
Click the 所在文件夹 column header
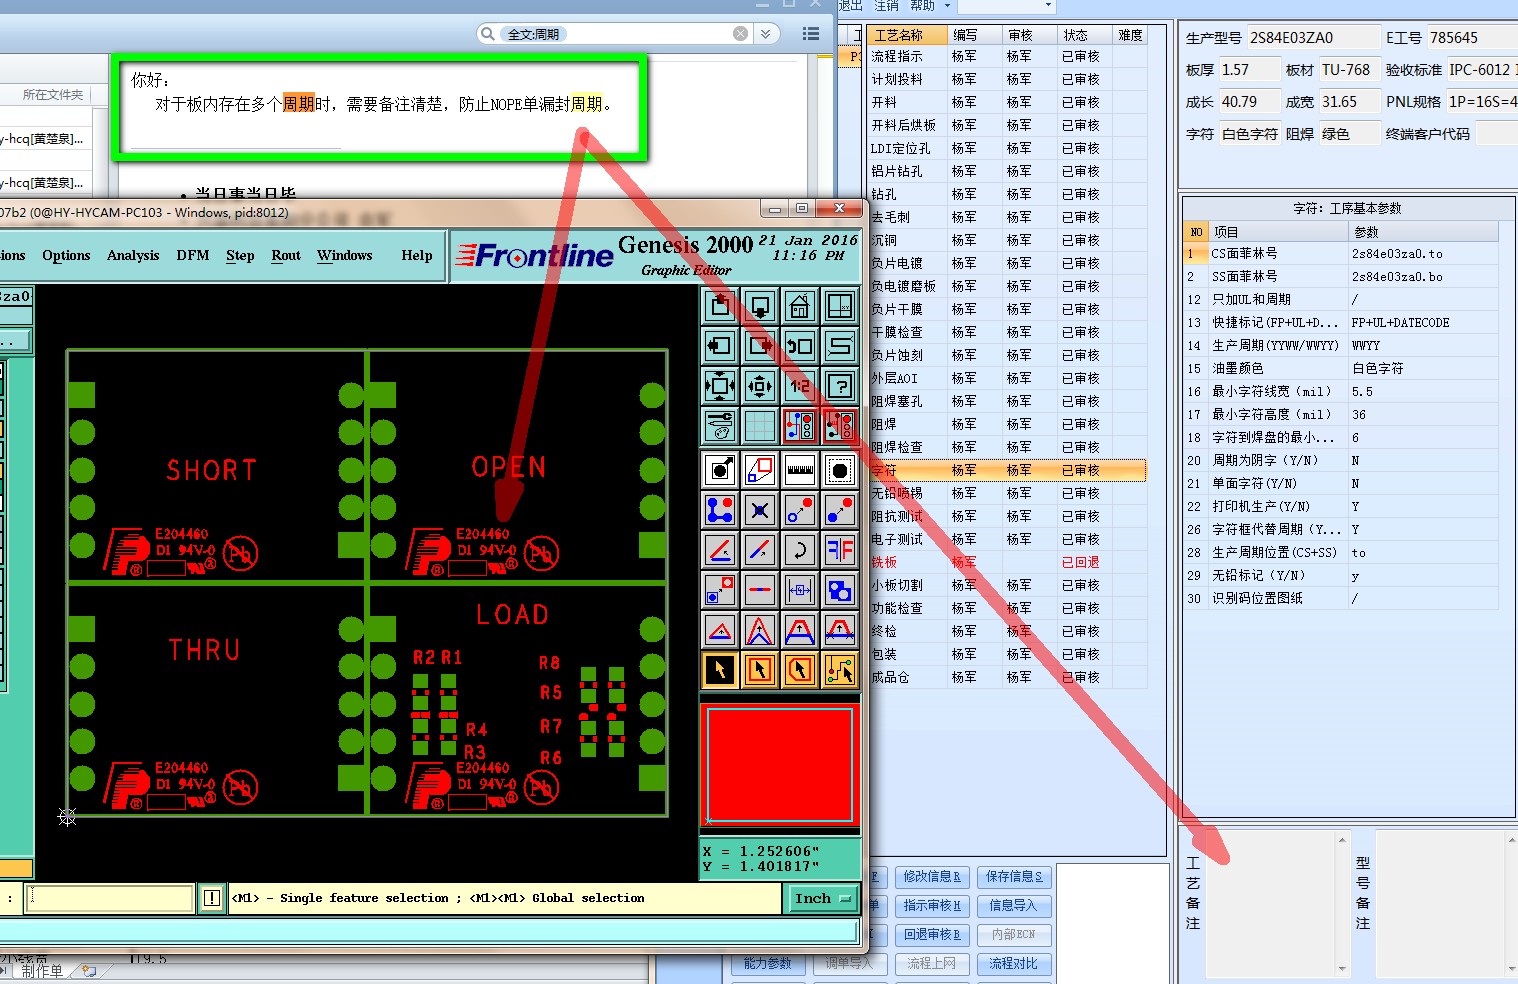click(53, 95)
